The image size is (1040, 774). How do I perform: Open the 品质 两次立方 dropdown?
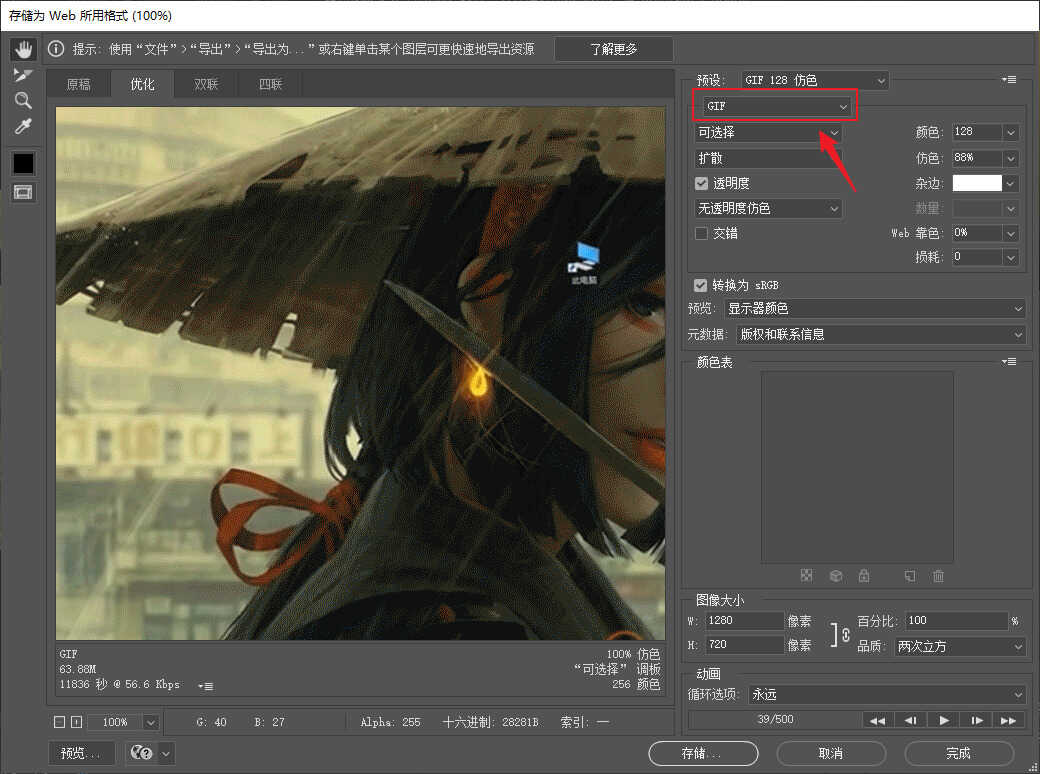pos(959,646)
